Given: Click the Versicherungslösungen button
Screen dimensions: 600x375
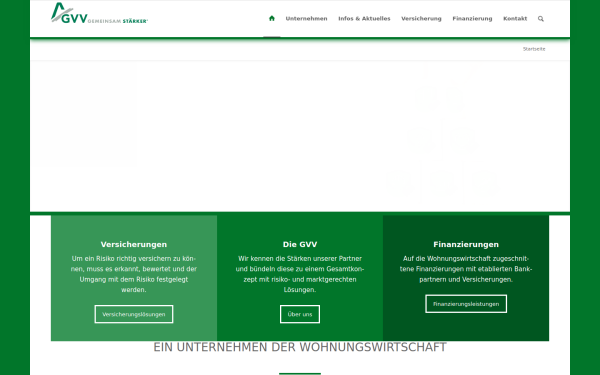Looking at the screenshot, I should coord(134,314).
